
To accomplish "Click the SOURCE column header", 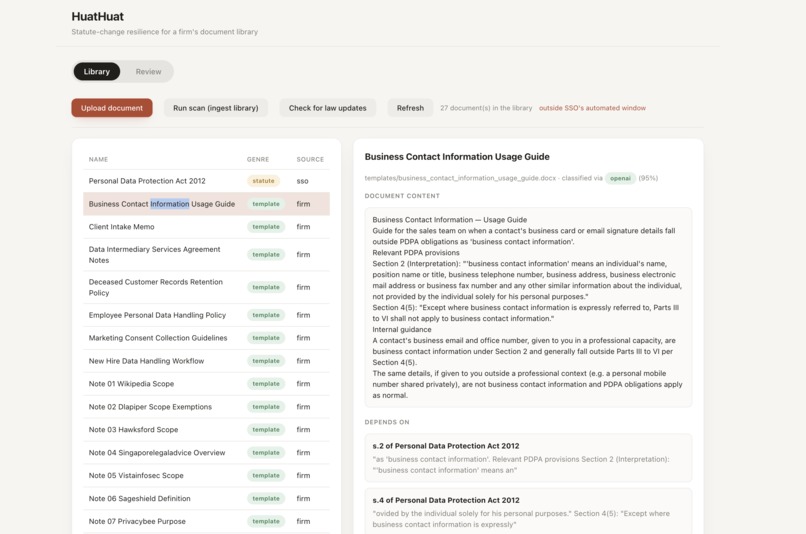I will click(x=310, y=159).
